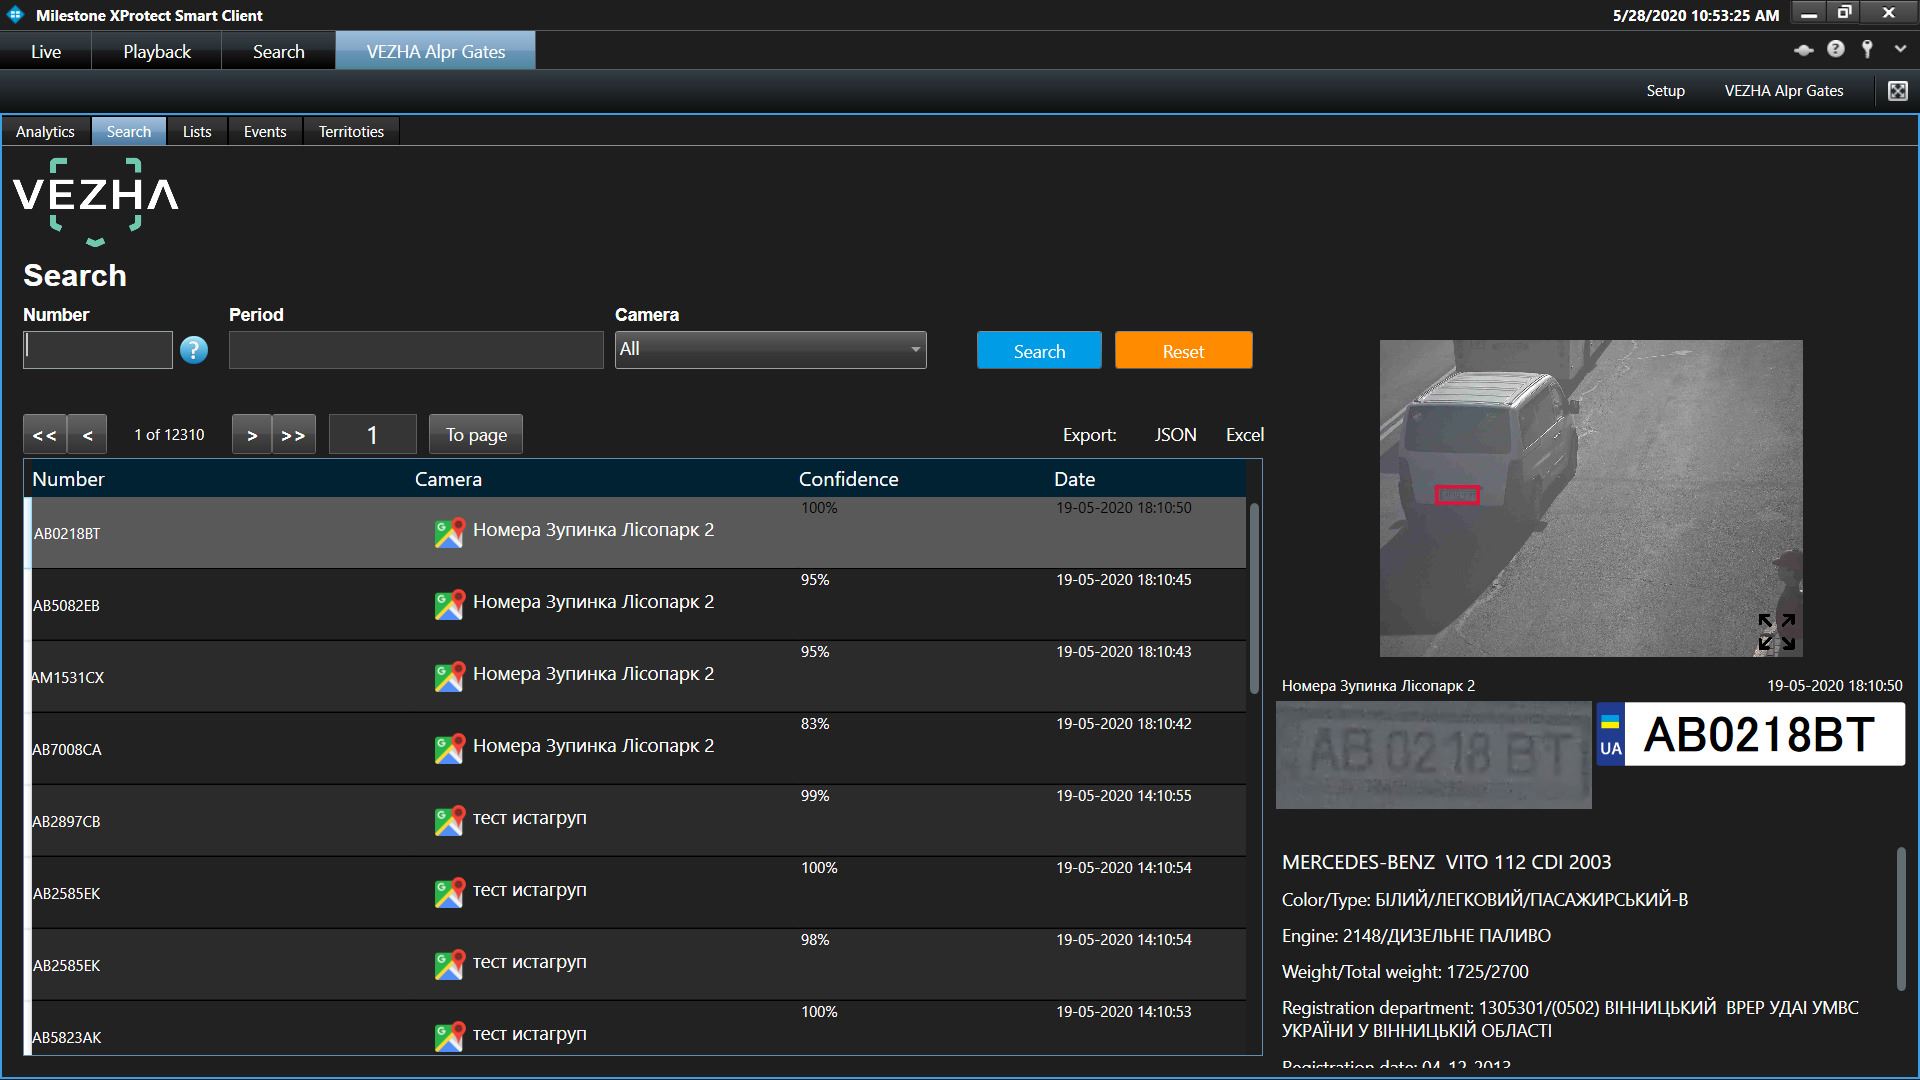This screenshot has height=1080, width=1920.
Task: Click the vehicle camera snapshot image
Action: coord(1591,498)
